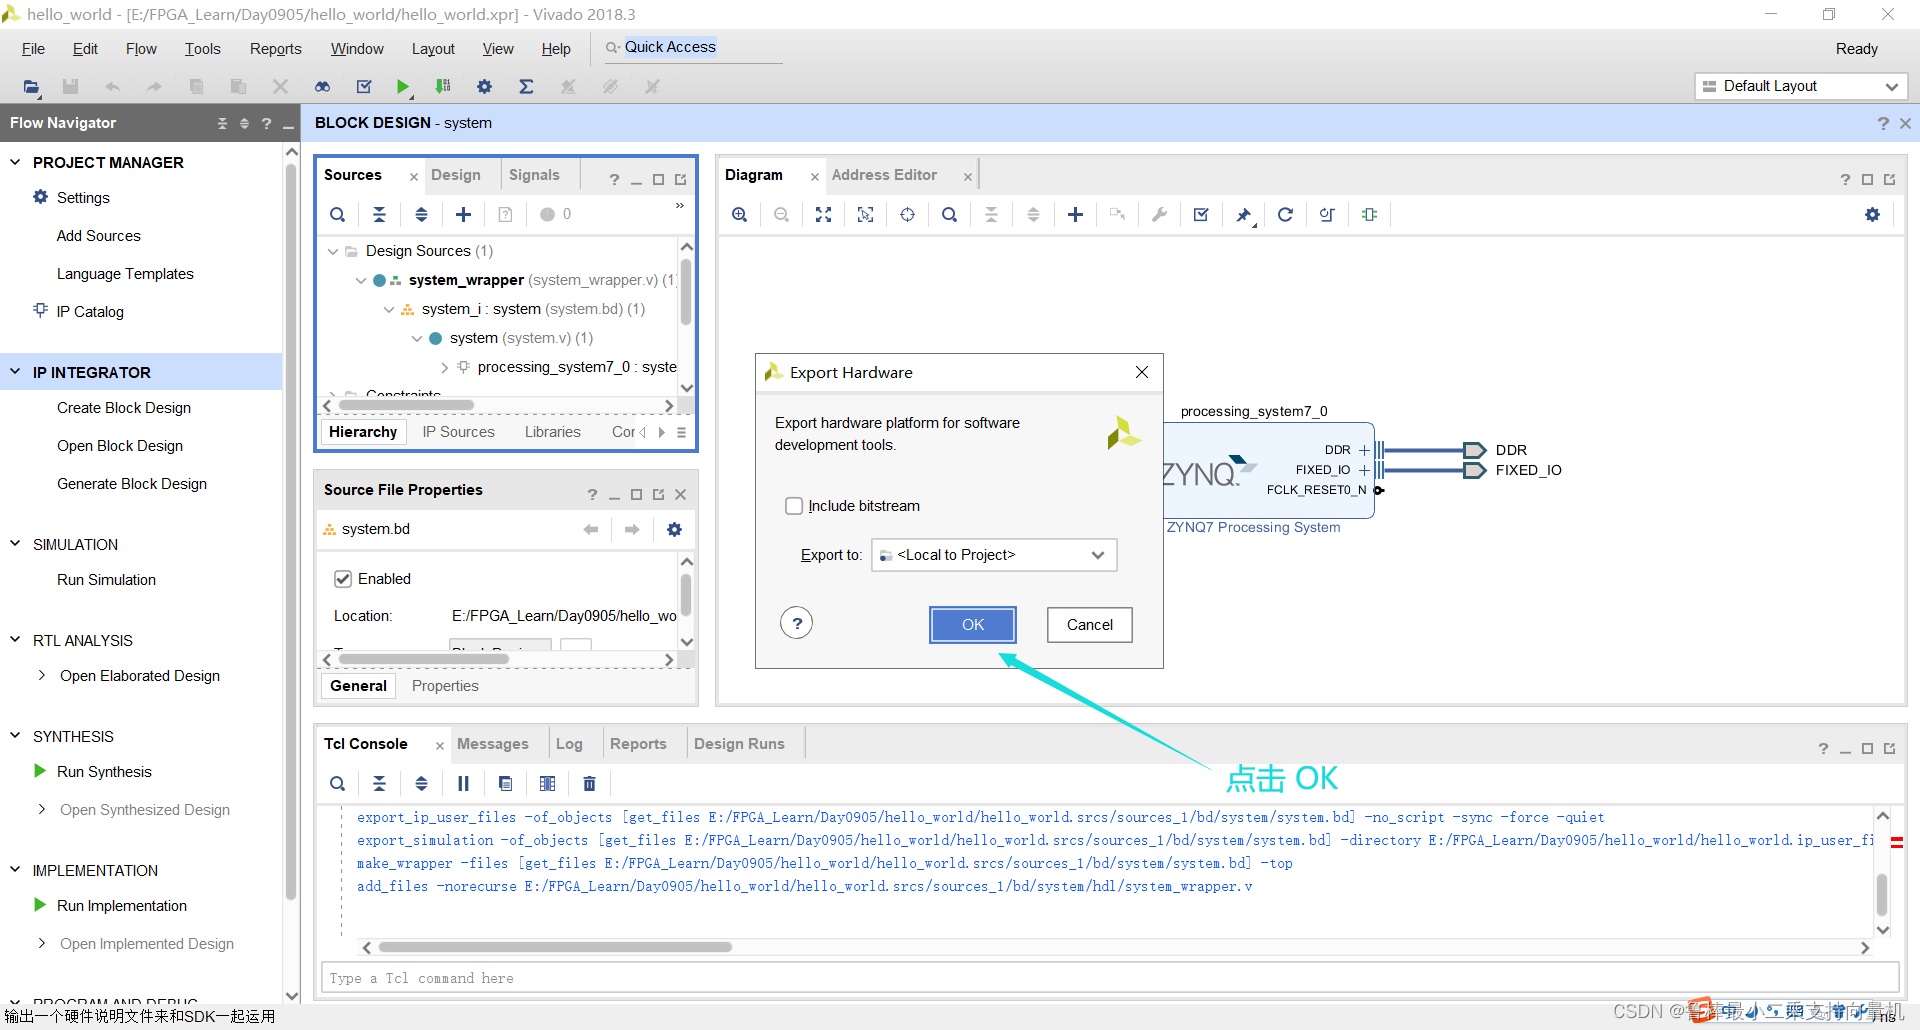Click Add Sources plus icon in Sources panel
This screenshot has width=1920, height=1030.
(463, 214)
